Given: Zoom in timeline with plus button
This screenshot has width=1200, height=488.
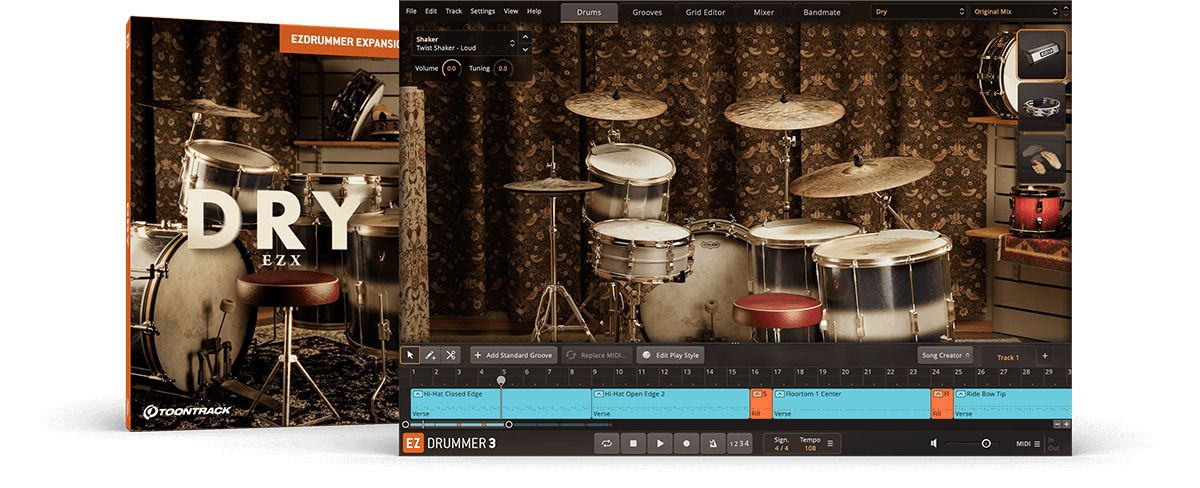Looking at the screenshot, I should pyautogui.click(x=1066, y=424).
